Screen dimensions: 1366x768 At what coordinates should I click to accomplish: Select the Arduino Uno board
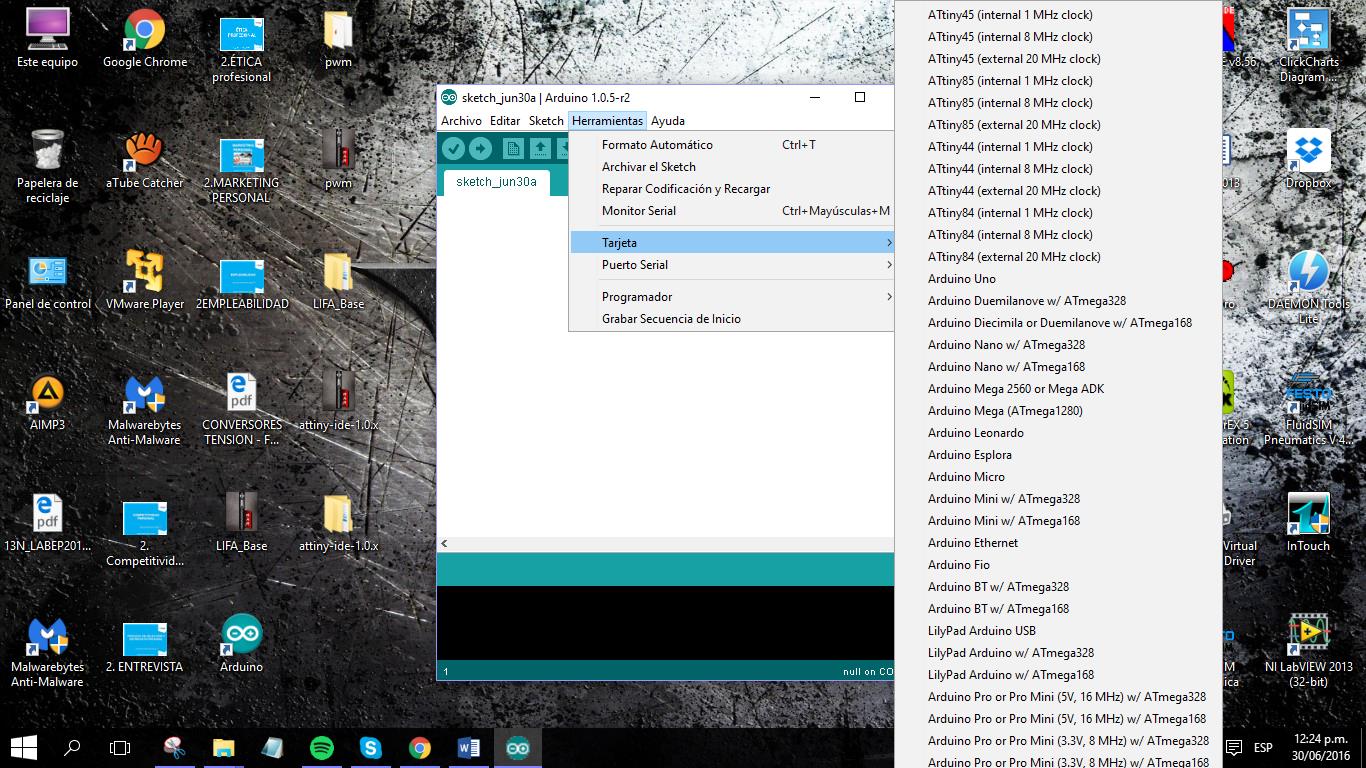pyautogui.click(x=1058, y=279)
